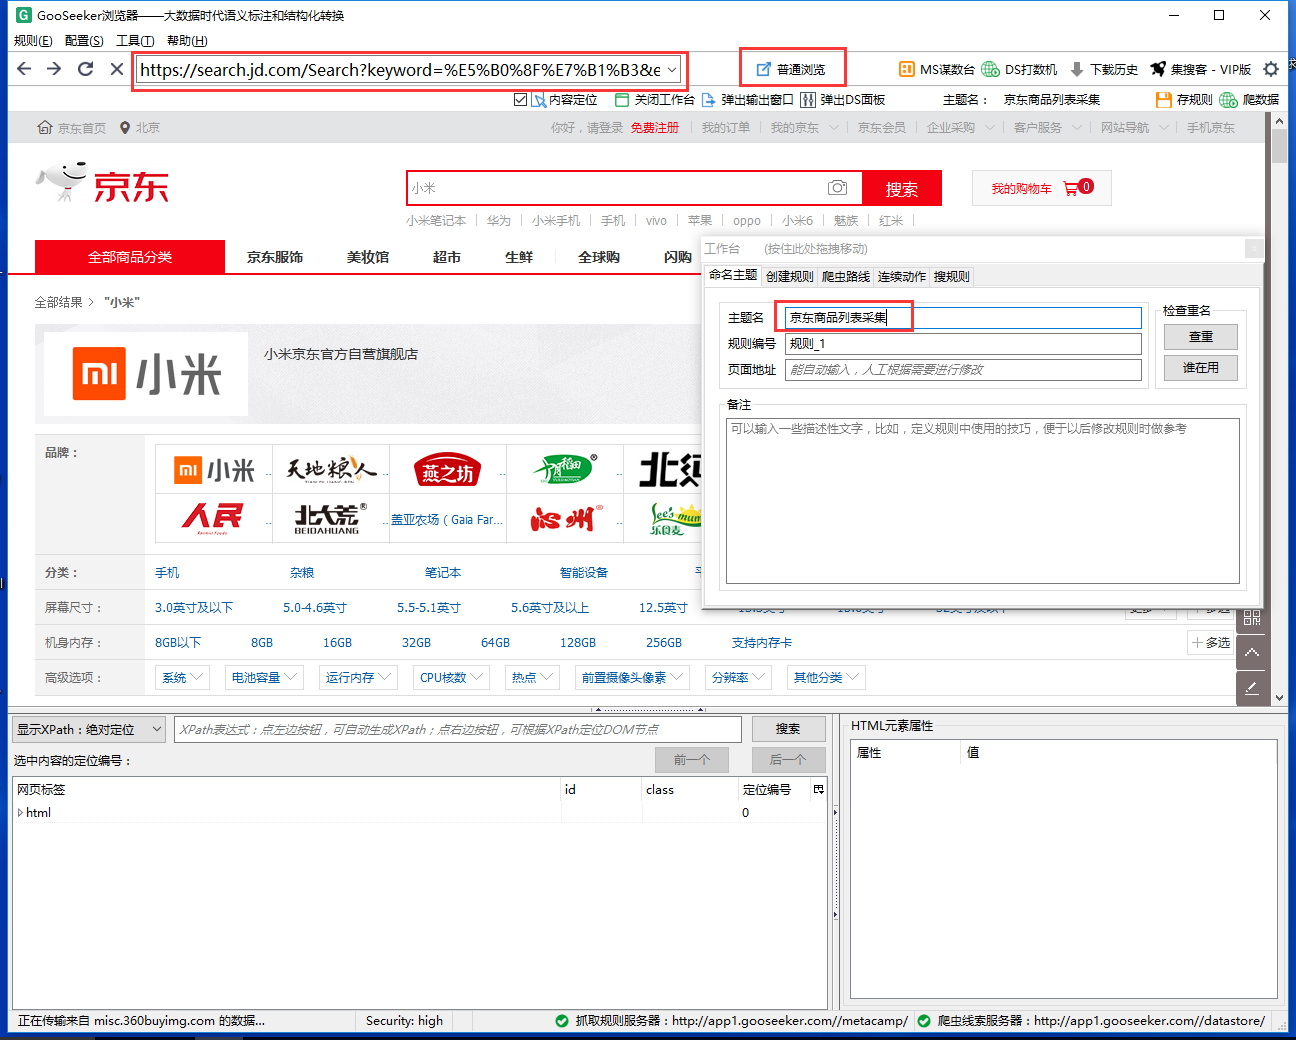Open 规则(E) menu
The width and height of the screenshot is (1296, 1040).
click(x=33, y=40)
